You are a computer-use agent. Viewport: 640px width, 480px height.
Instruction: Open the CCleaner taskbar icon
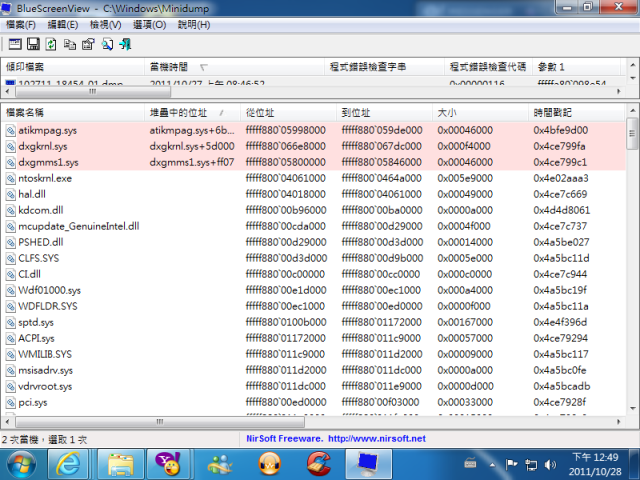(x=318, y=464)
